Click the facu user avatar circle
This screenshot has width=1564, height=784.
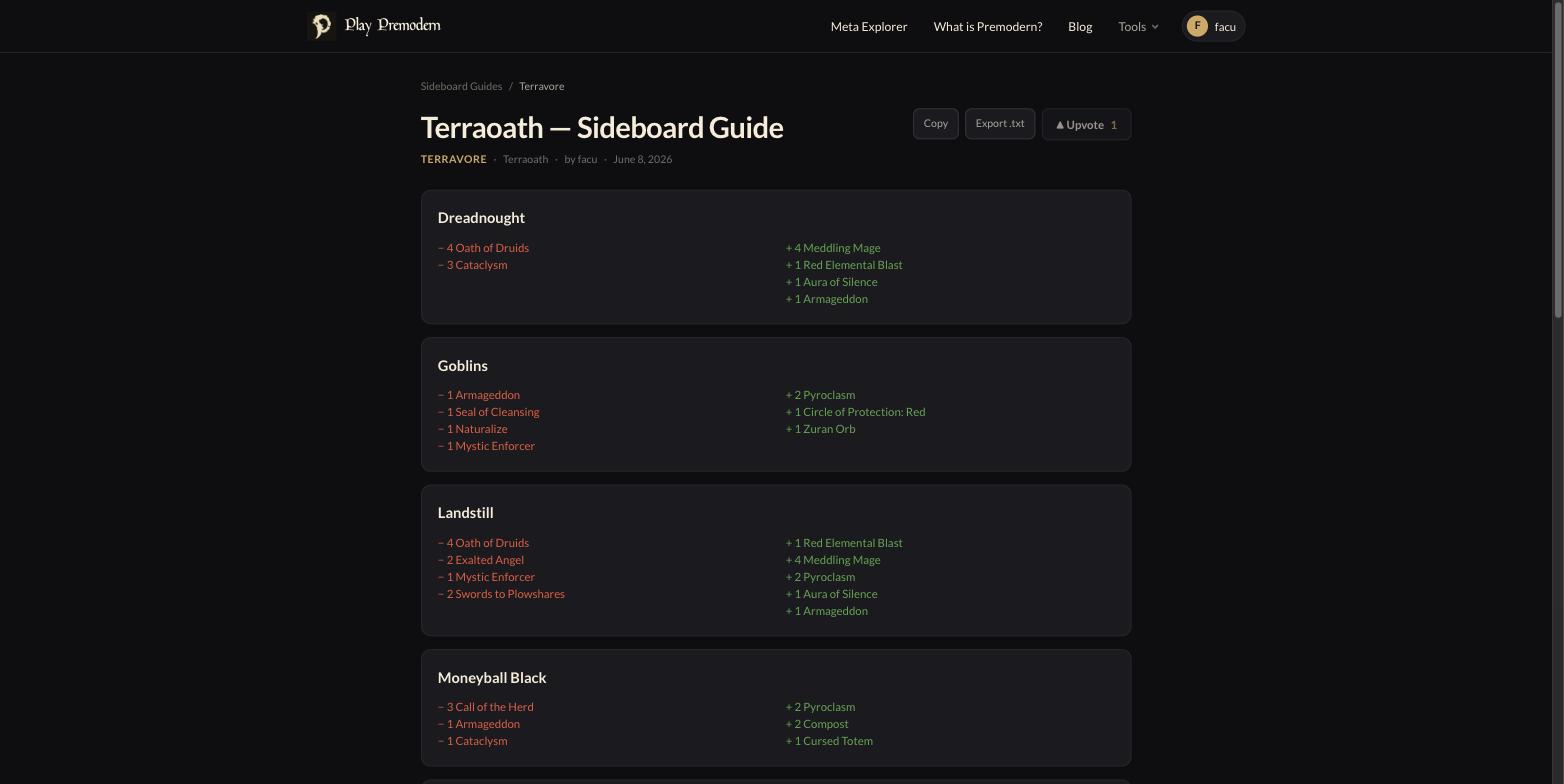click(x=1197, y=27)
